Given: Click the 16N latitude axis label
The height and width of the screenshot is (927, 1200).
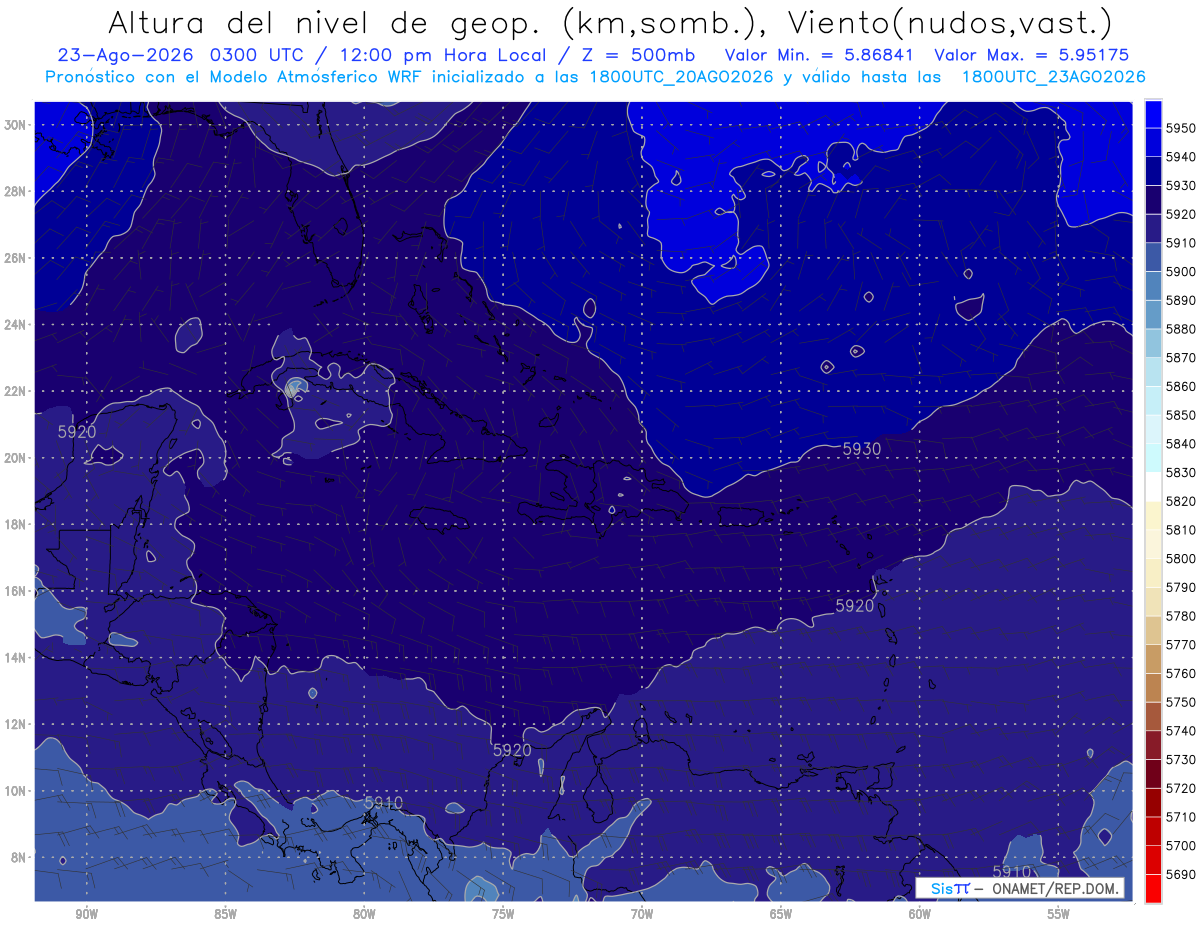Looking at the screenshot, I should click(15, 591).
